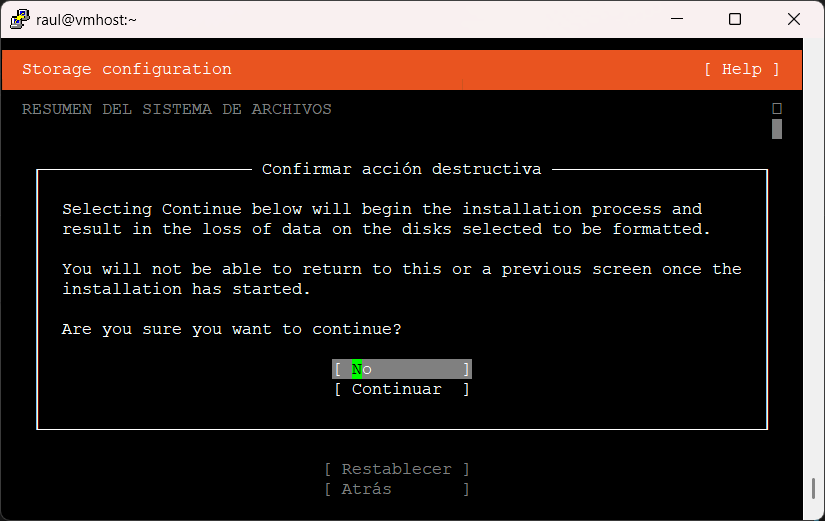Click the terminal window's vertical scrollbar thumb
The image size is (825, 521).
point(813,489)
